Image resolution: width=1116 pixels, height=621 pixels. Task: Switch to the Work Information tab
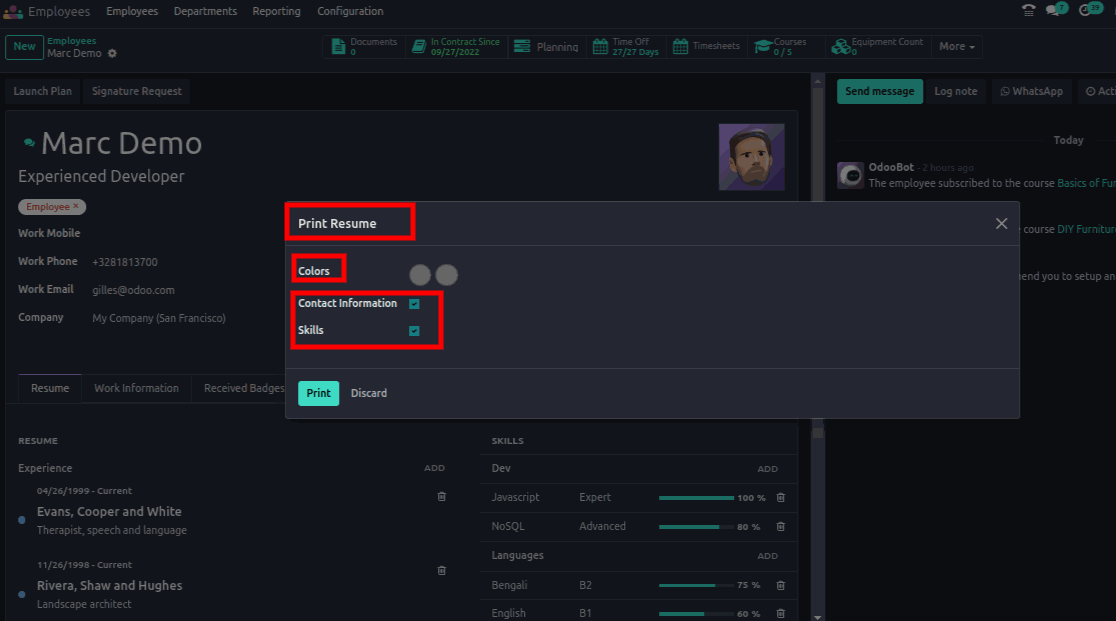pyautogui.click(x=136, y=388)
